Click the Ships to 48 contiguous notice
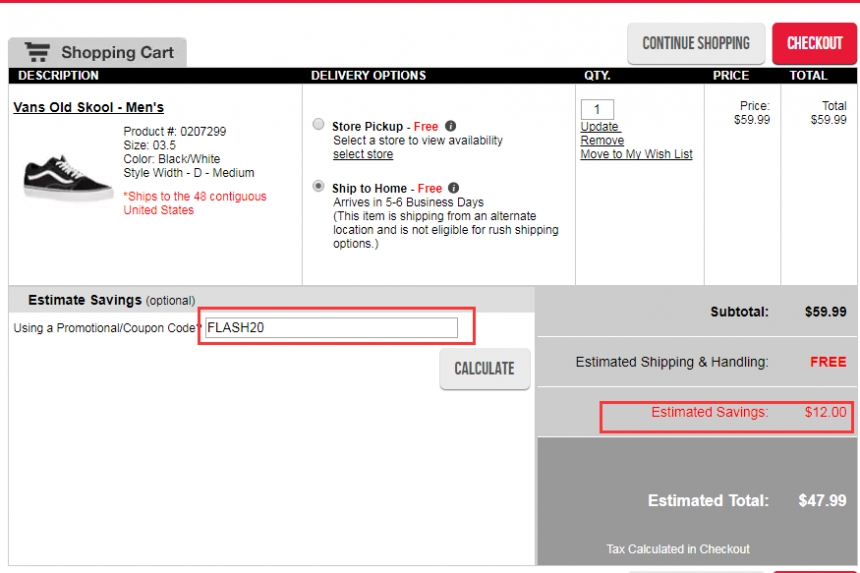Viewport: 860px width, 573px height. click(195, 203)
